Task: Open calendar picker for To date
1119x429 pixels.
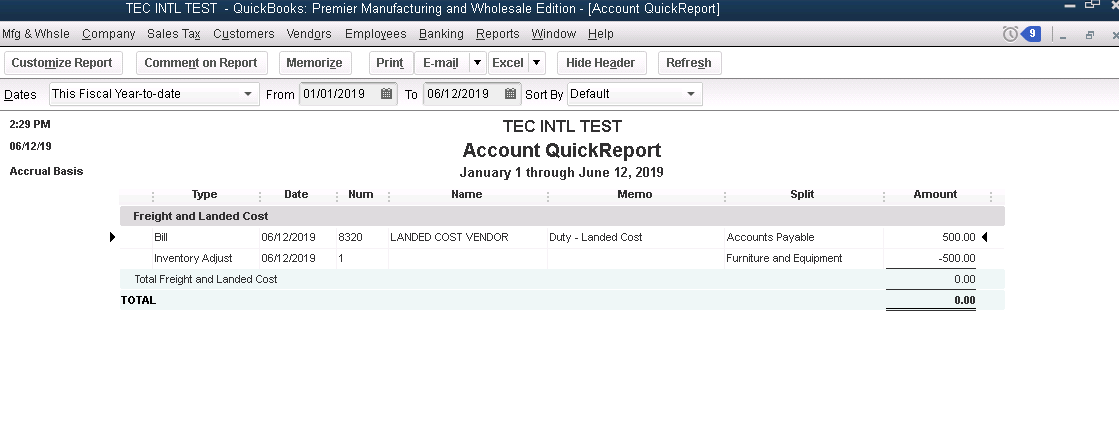Action: pos(510,94)
